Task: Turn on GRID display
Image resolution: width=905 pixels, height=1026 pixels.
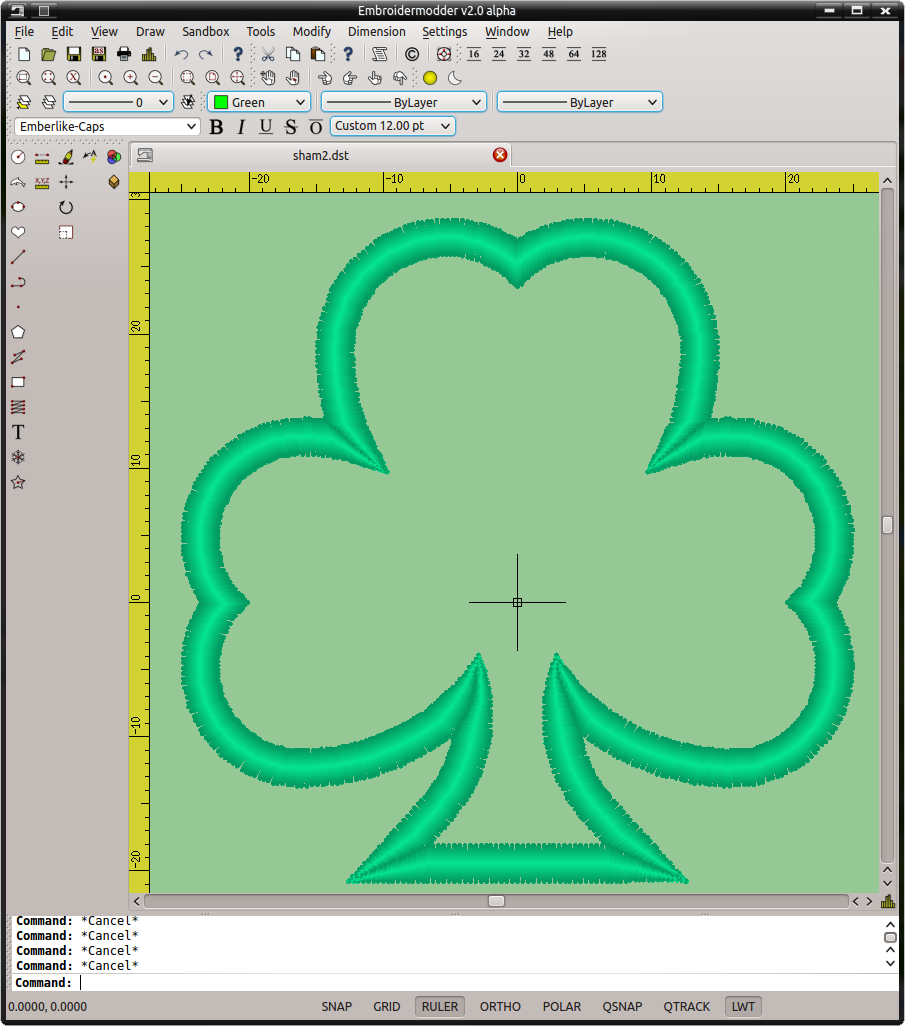Action: tap(386, 1006)
